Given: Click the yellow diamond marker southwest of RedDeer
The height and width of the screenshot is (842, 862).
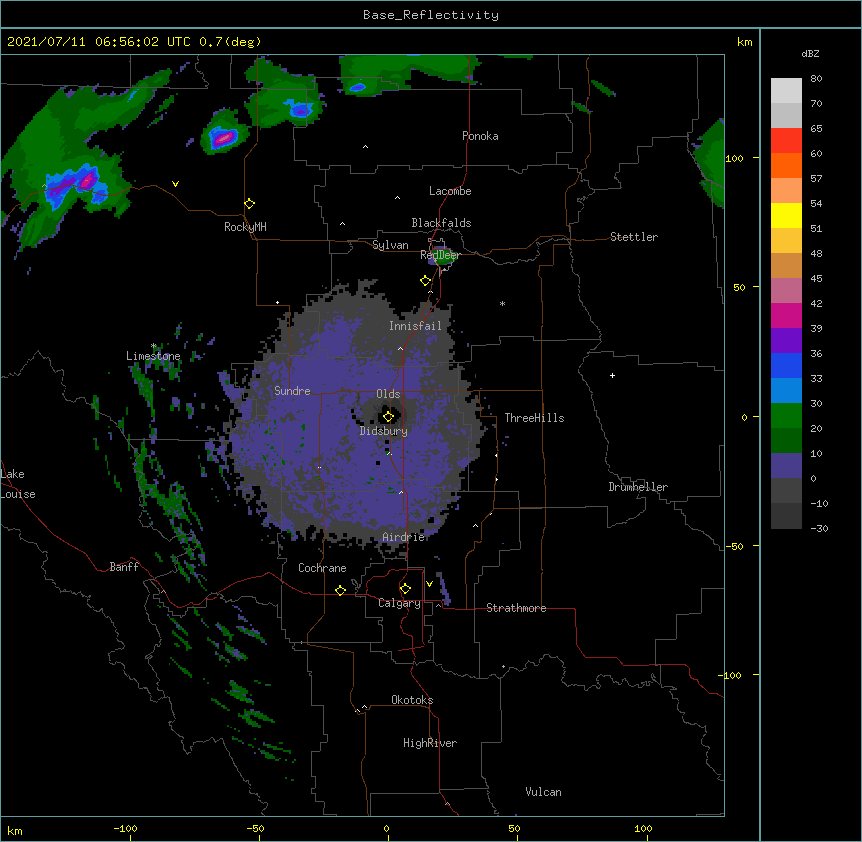Looking at the screenshot, I should [426, 281].
